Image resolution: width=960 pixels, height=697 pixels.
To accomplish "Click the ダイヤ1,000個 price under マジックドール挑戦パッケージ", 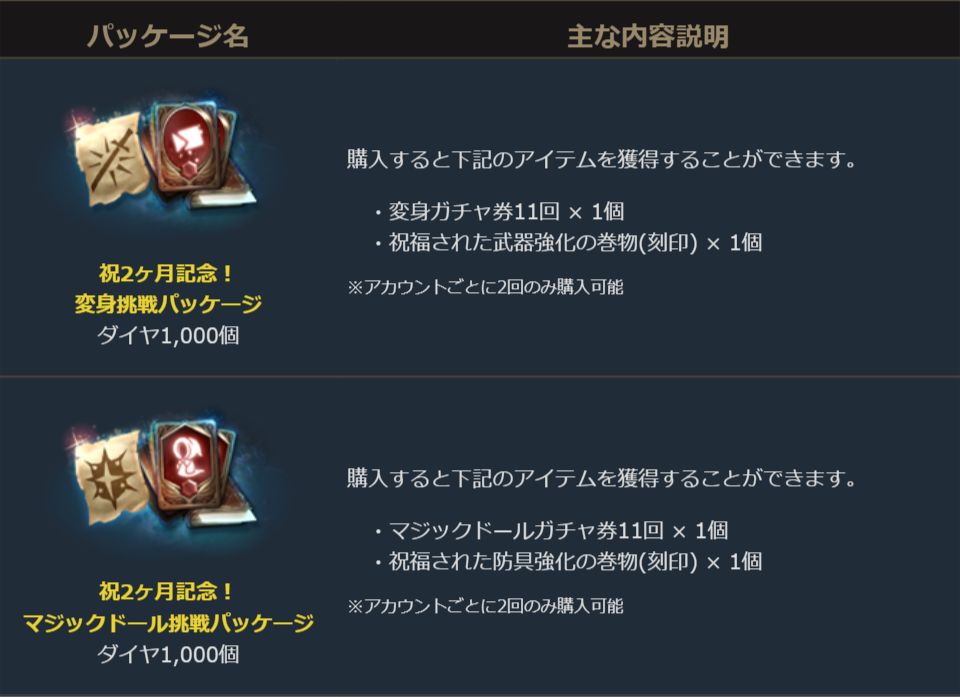I will (x=167, y=655).
